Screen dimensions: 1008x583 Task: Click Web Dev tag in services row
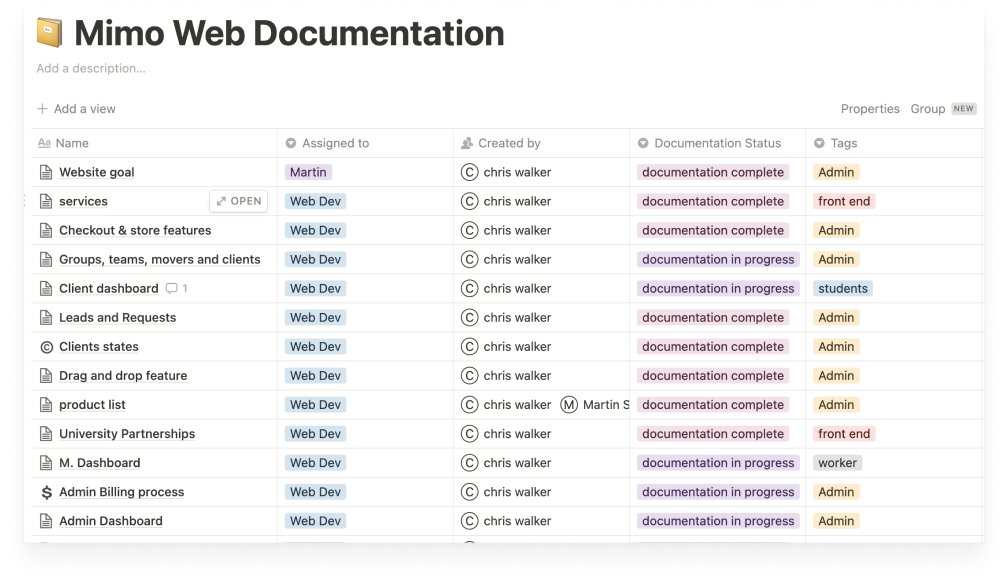(315, 201)
